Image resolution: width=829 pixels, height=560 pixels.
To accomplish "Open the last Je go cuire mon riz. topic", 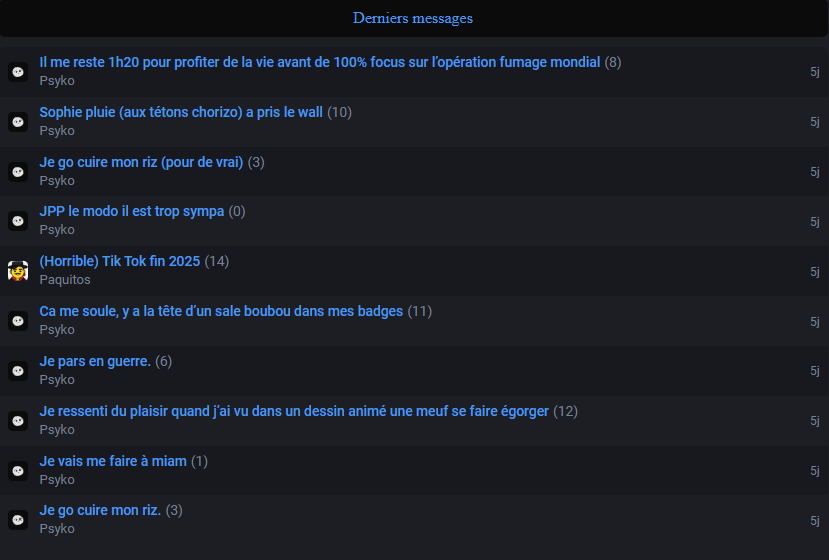I will [x=100, y=510].
